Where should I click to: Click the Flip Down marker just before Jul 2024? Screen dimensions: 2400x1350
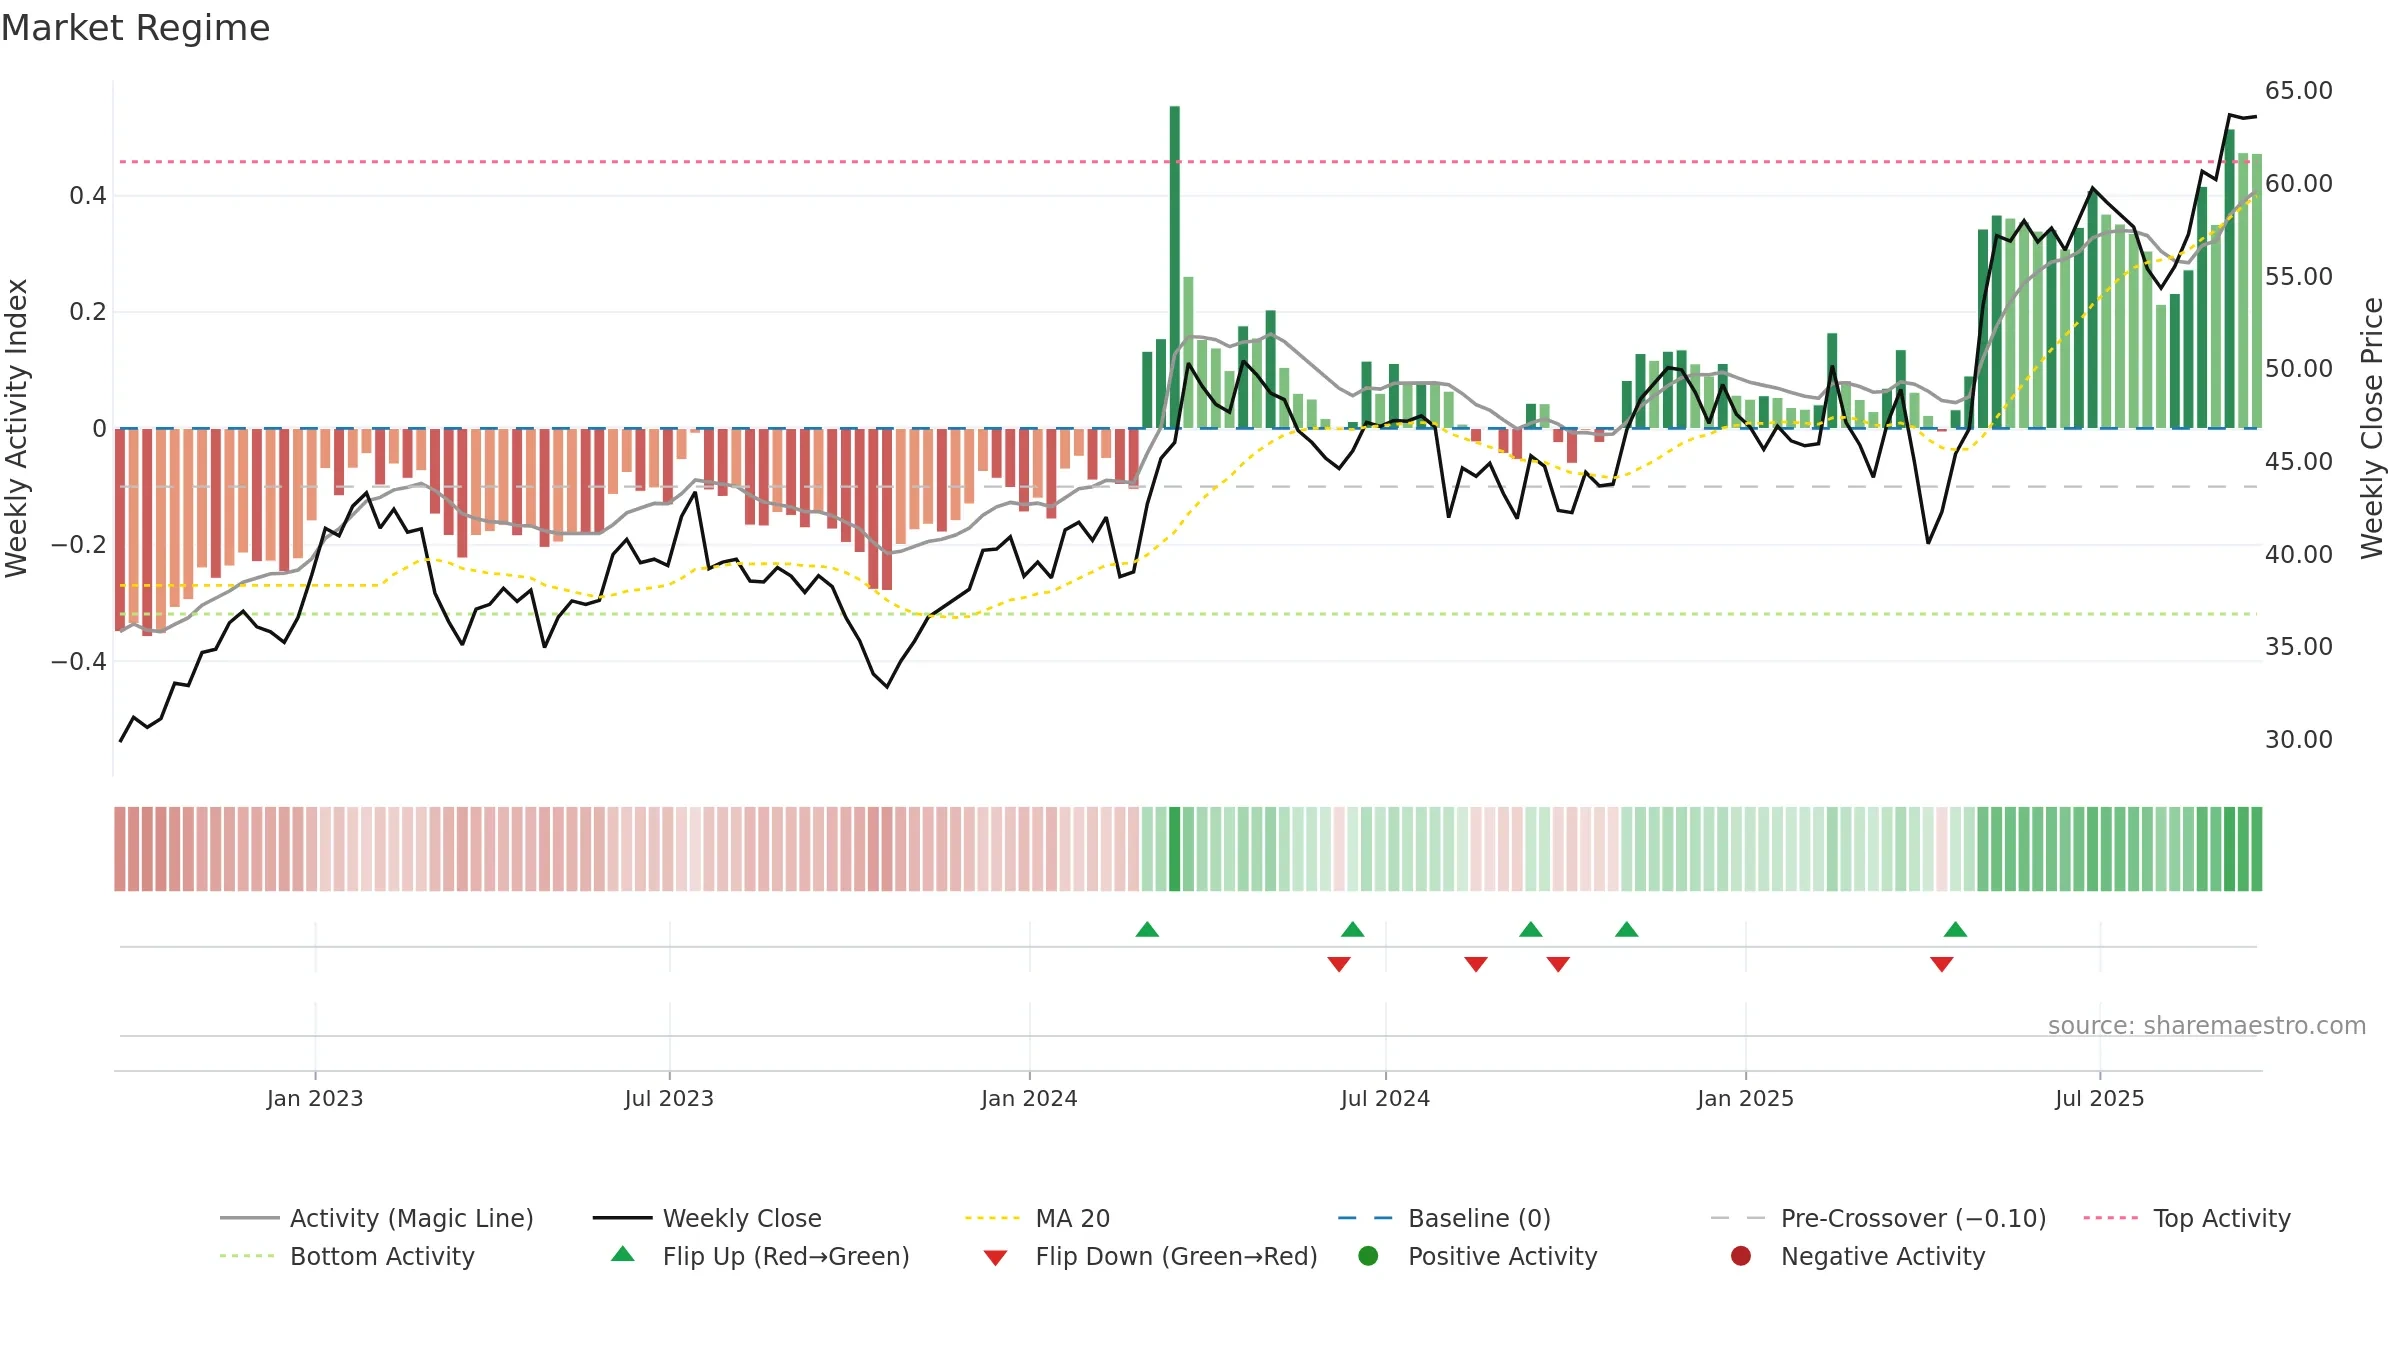1339,964
